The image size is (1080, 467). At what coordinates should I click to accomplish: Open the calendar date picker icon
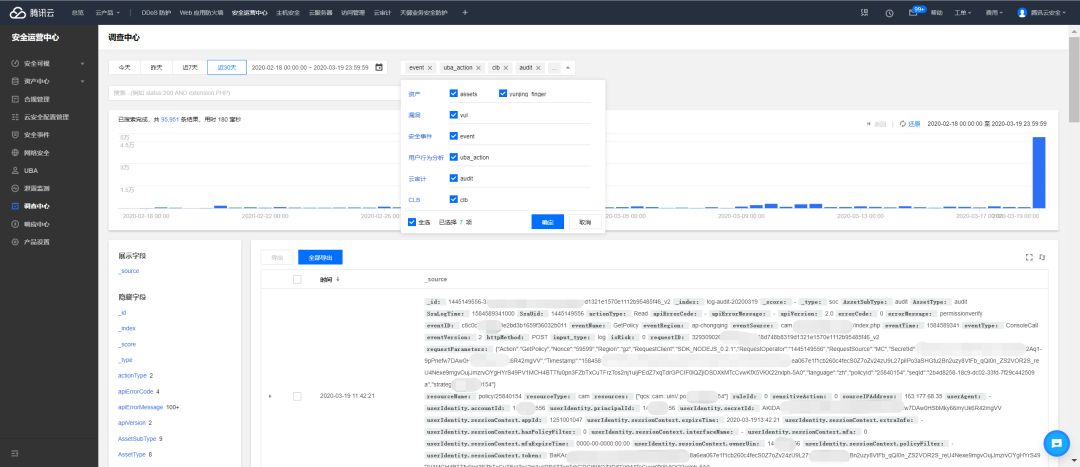tap(379, 67)
